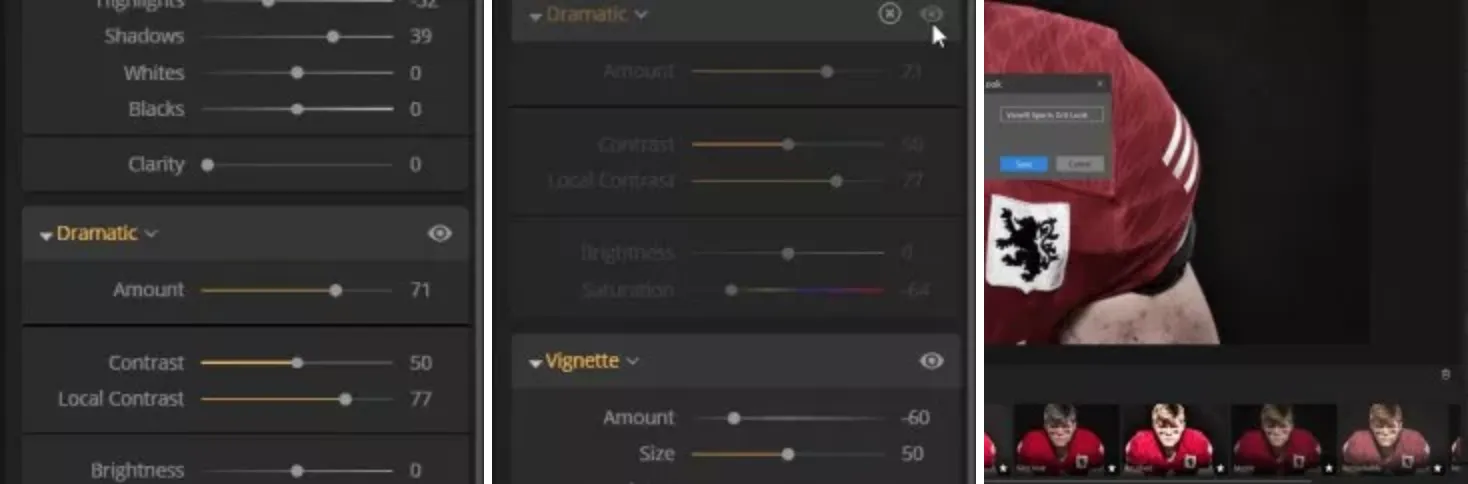Collapse the Vignette section triangle

[535, 363]
